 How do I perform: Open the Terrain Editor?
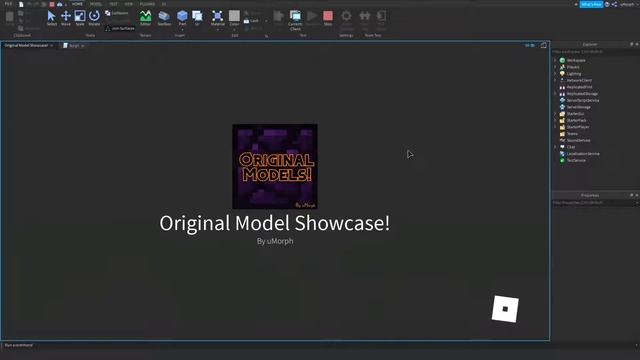pyautogui.click(x=145, y=18)
